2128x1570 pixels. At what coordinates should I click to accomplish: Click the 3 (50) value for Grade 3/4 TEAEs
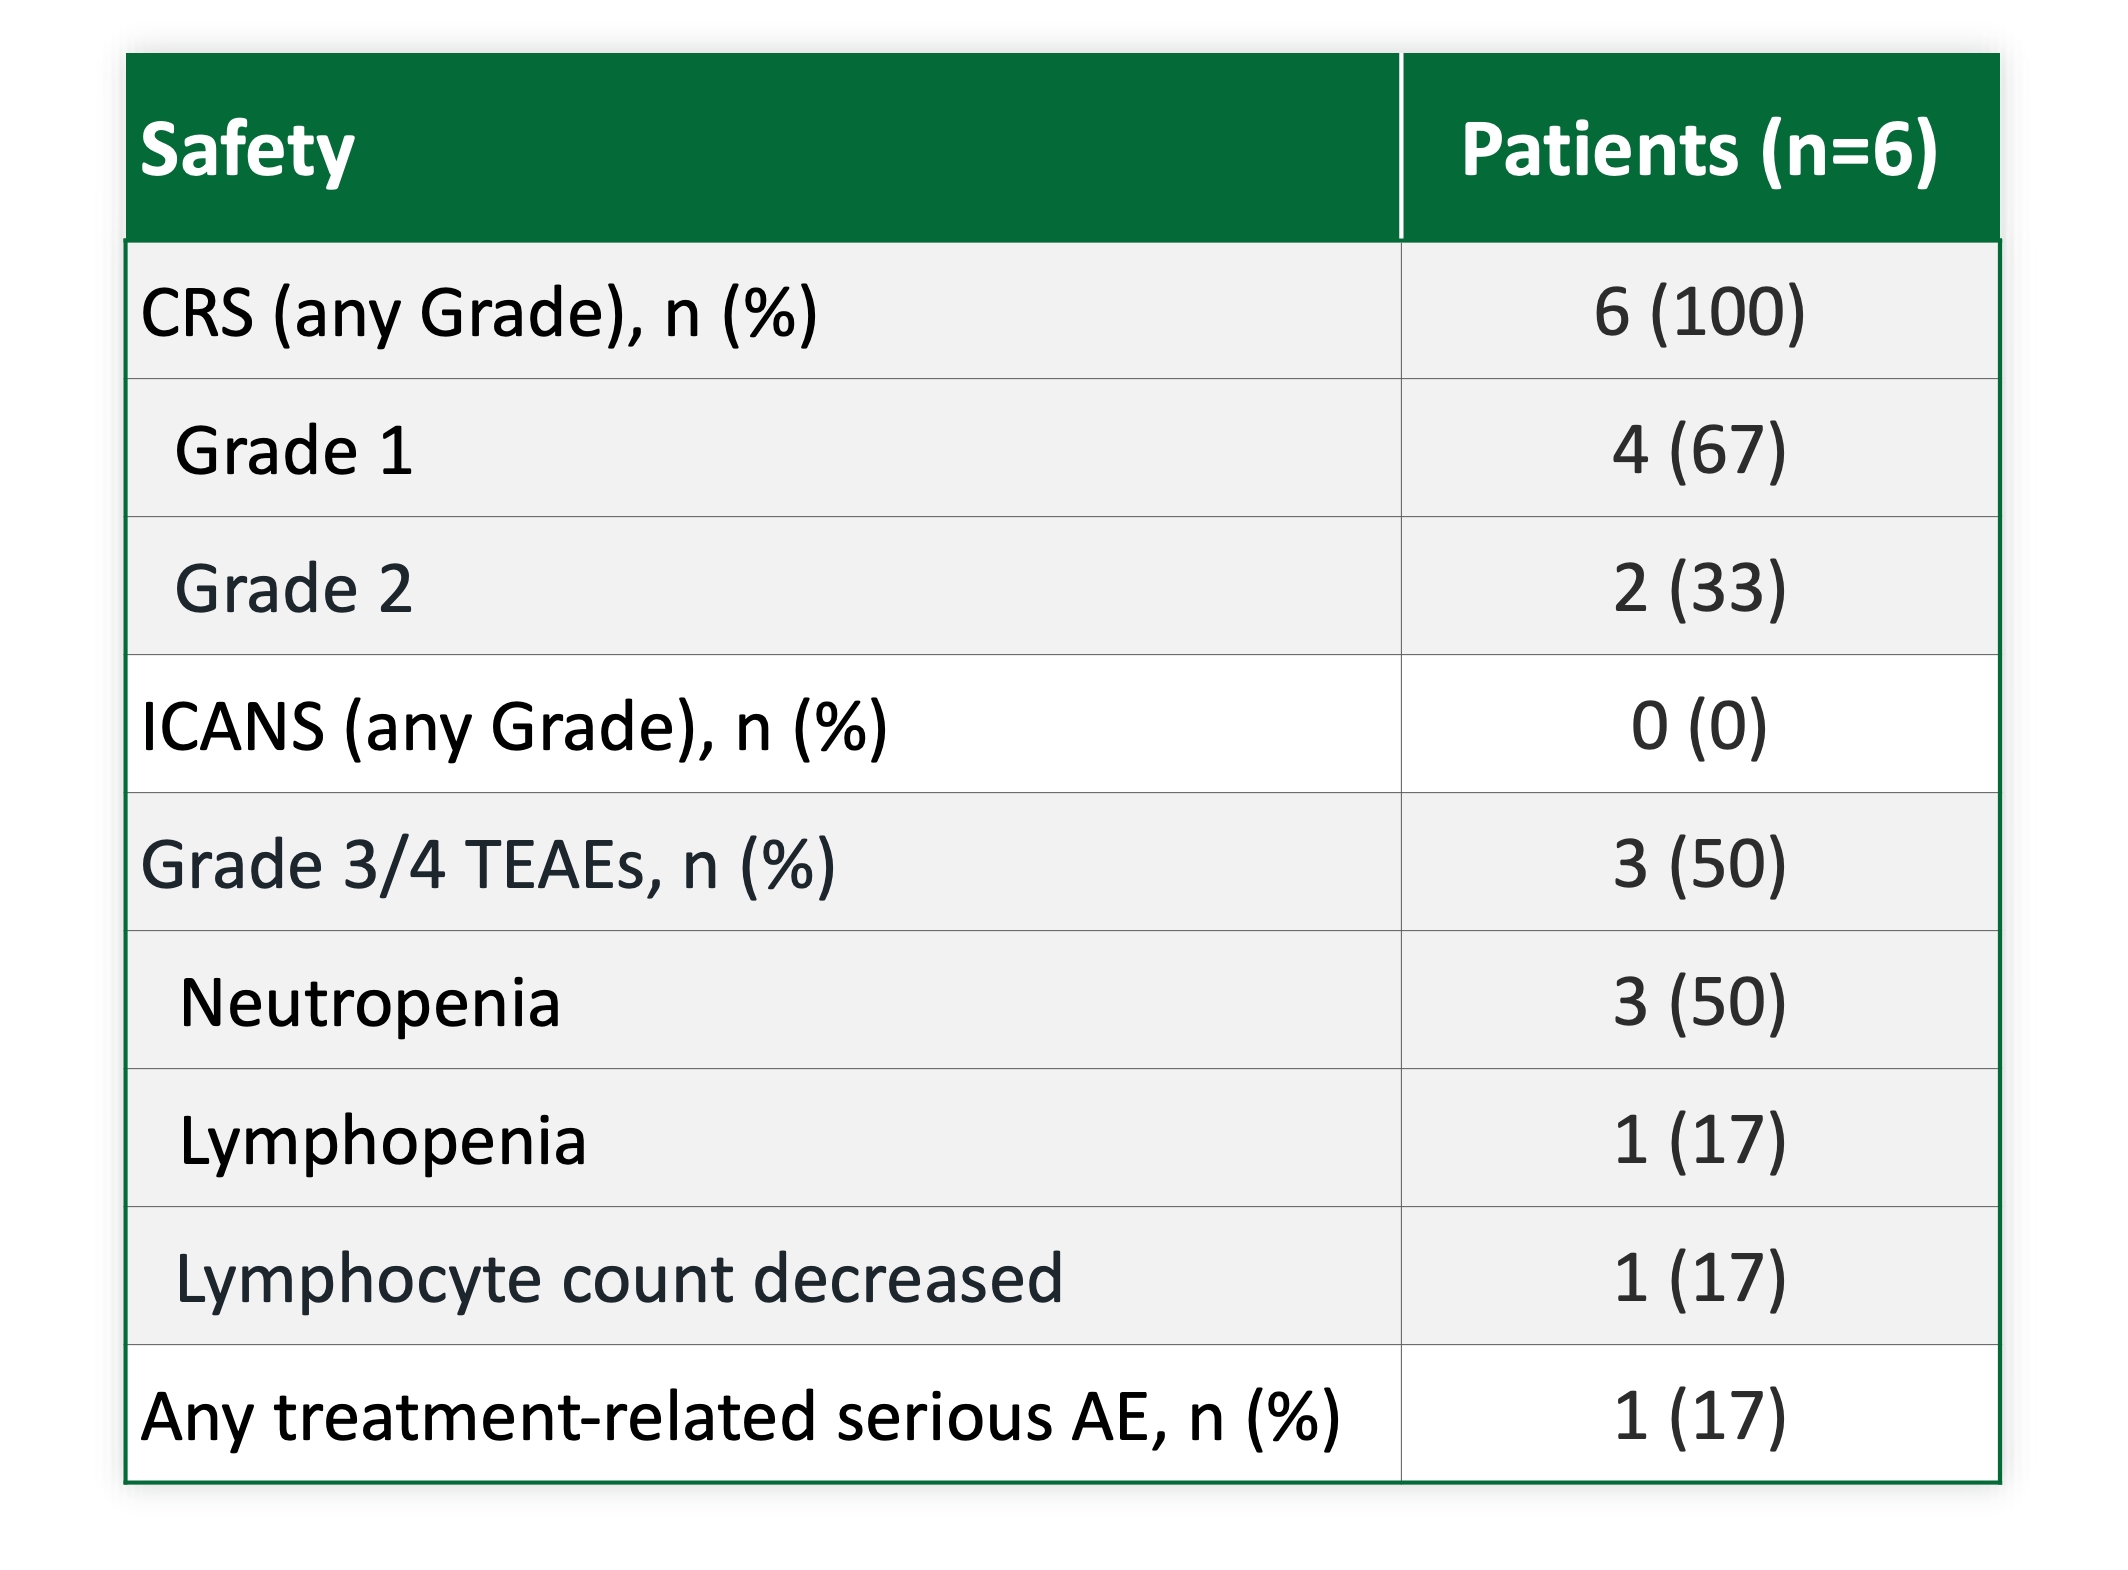pos(1699,864)
